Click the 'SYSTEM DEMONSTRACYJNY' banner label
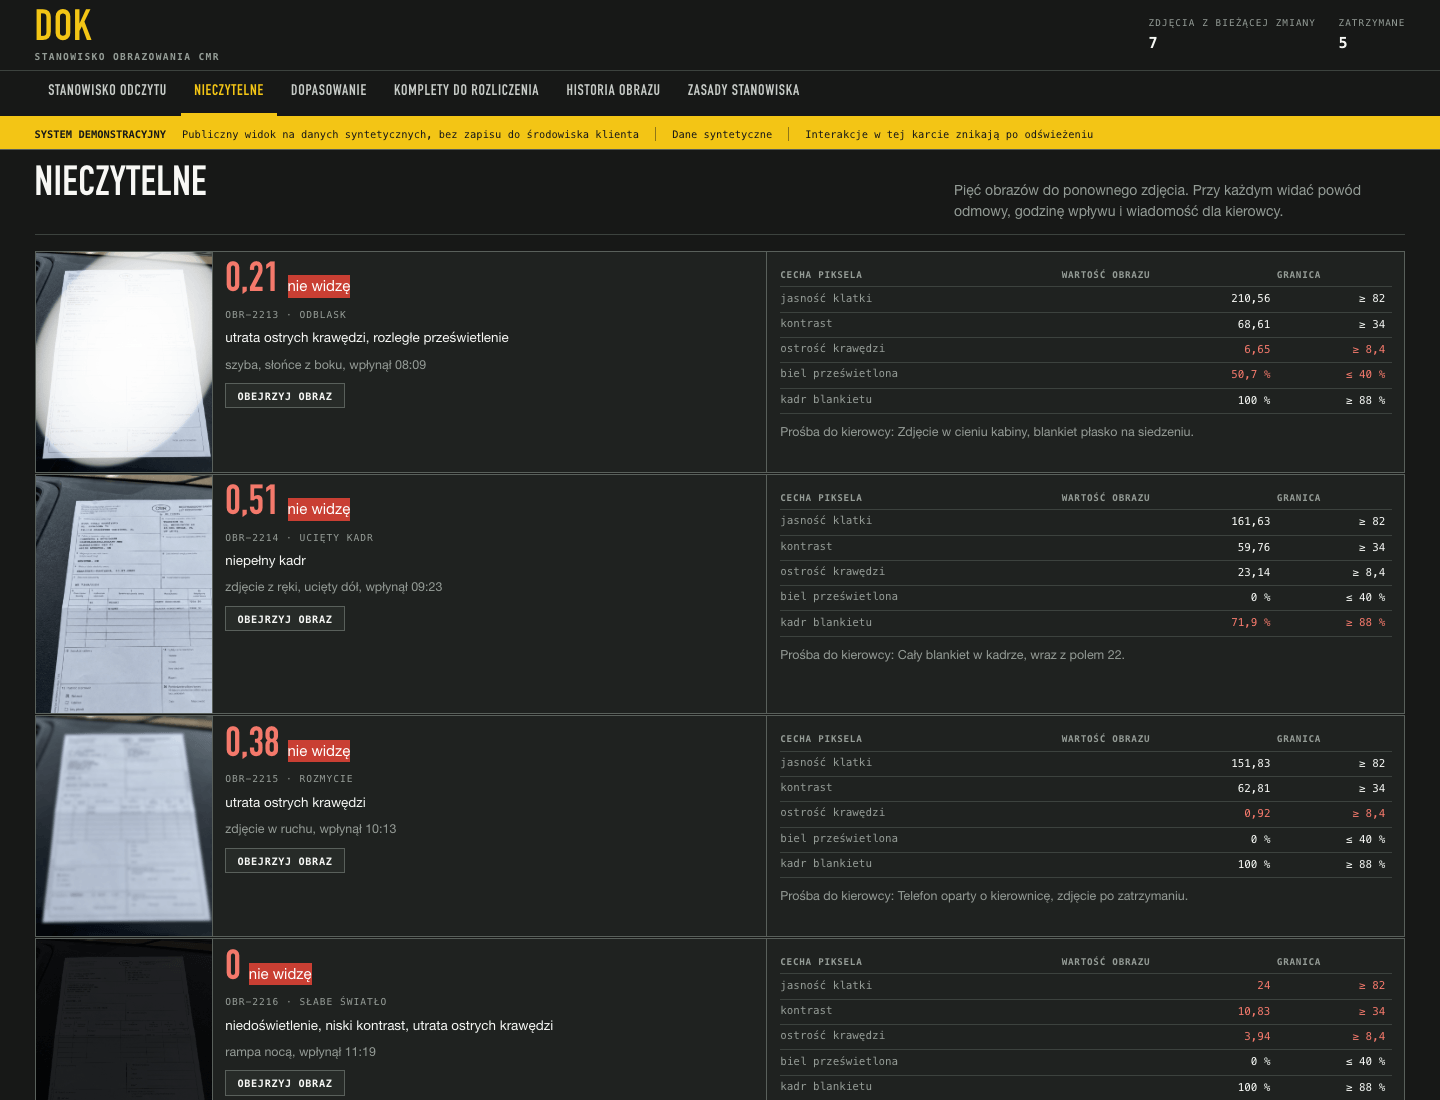This screenshot has height=1100, width=1440. pyautogui.click(x=100, y=134)
